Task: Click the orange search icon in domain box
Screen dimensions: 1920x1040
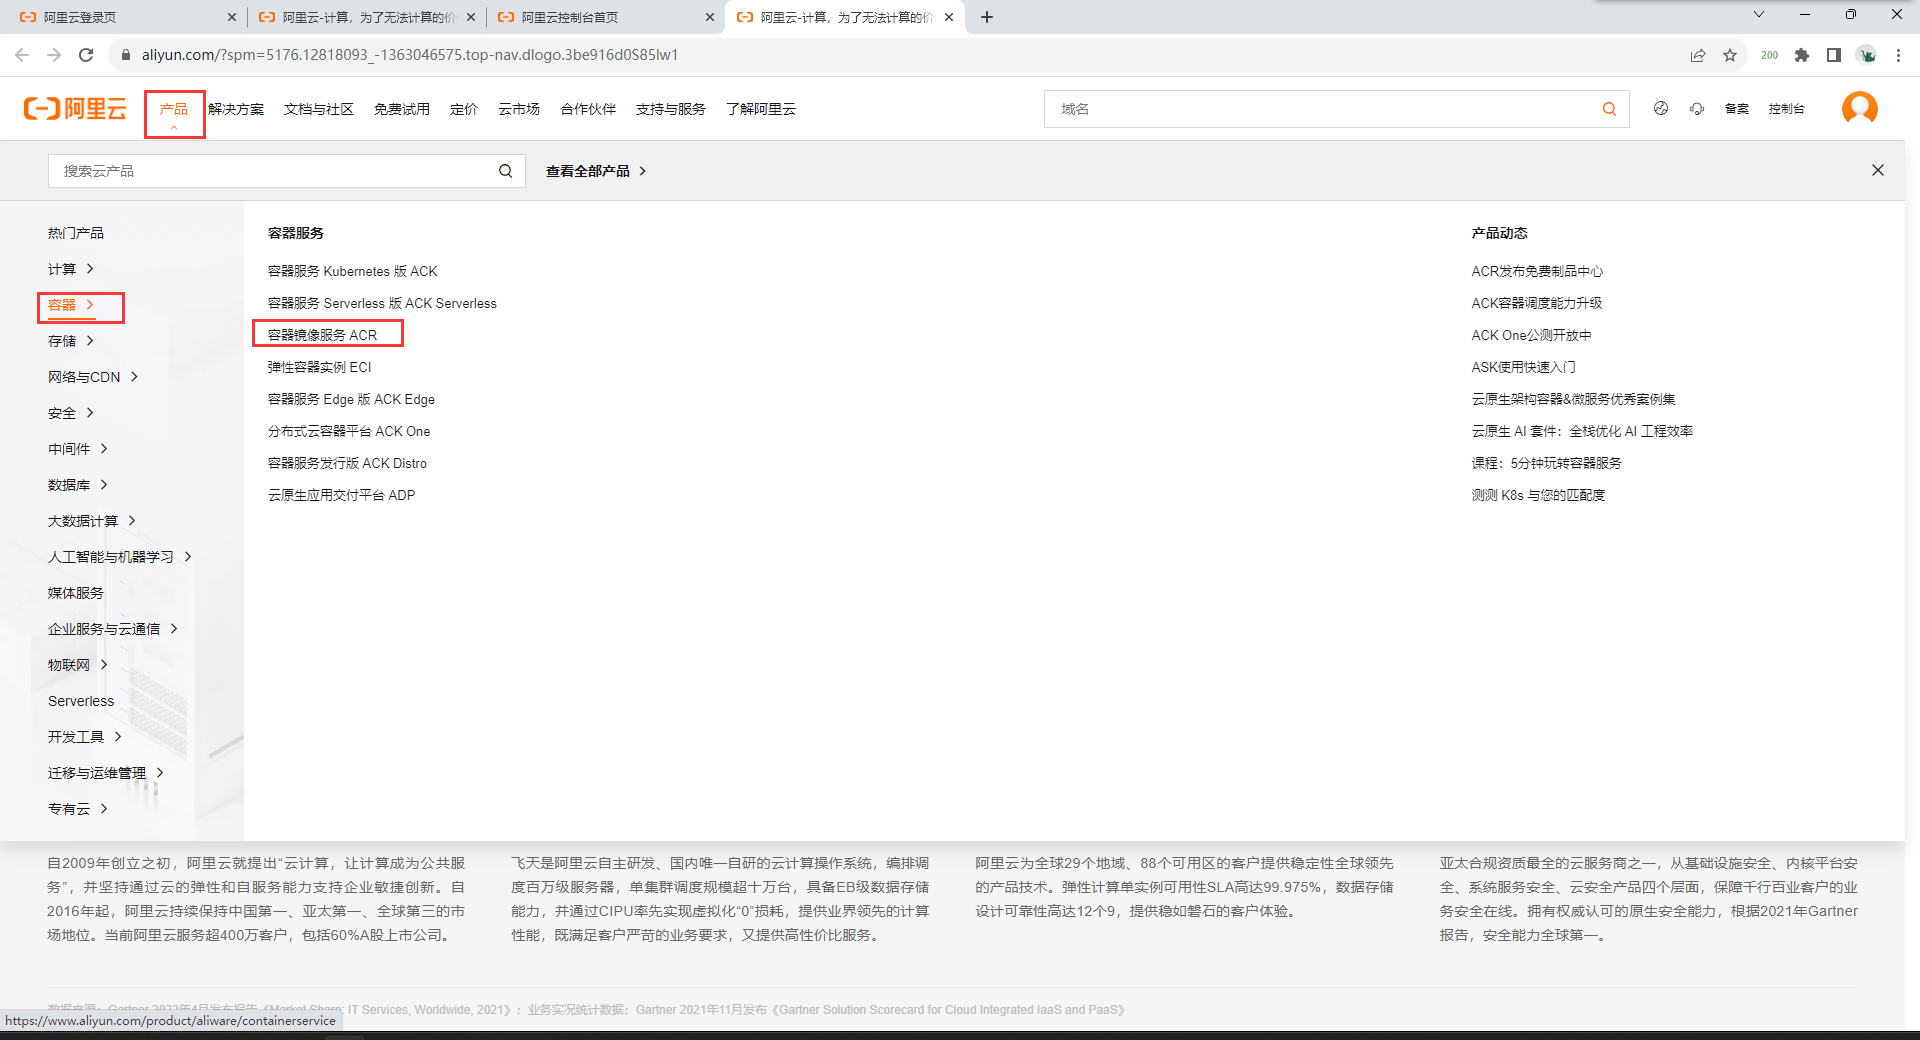Action: 1609,109
